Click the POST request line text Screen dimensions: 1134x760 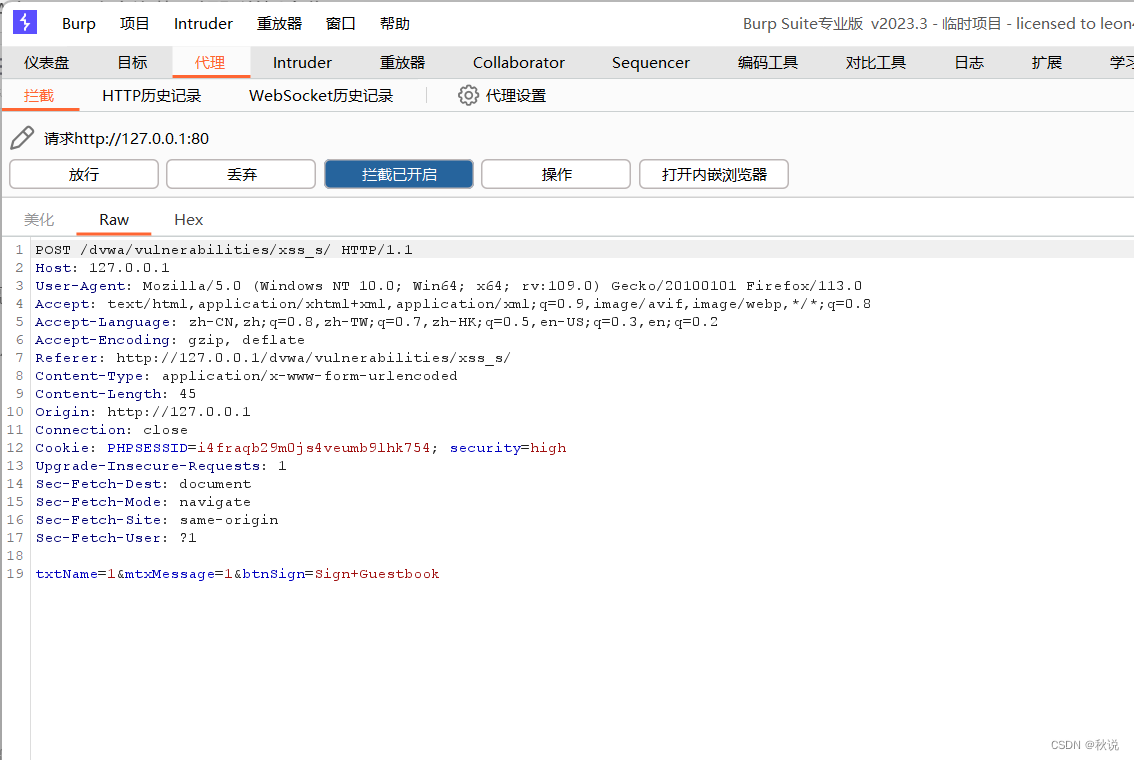[223, 249]
